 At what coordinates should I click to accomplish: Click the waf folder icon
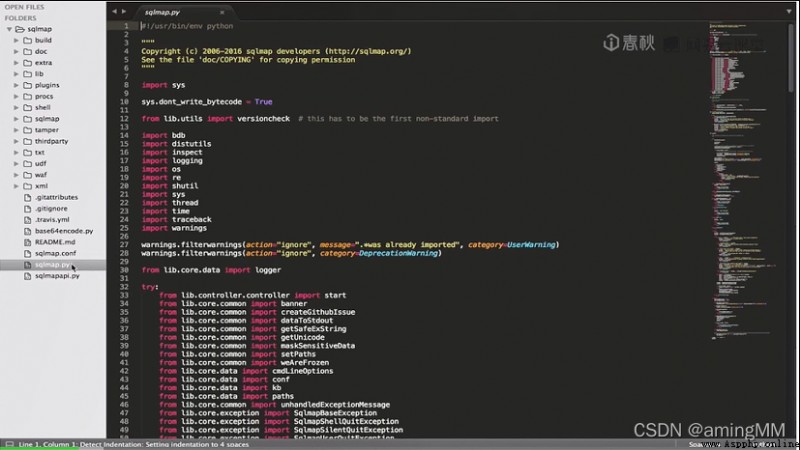point(28,175)
